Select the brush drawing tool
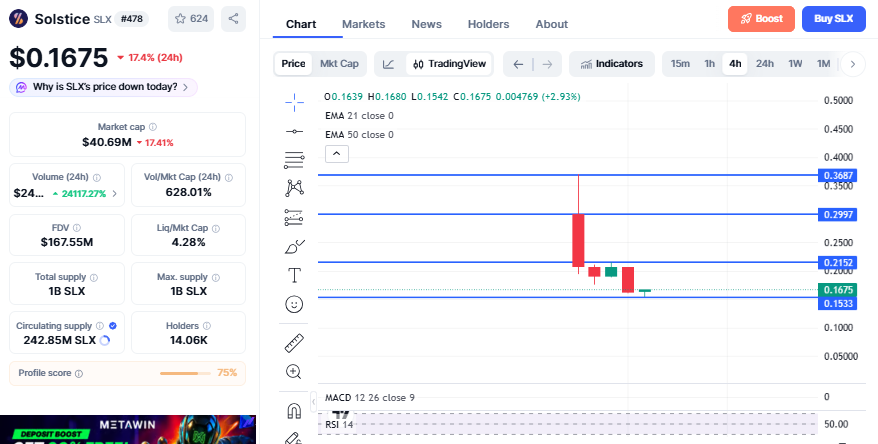This screenshot has width=878, height=444. tap(294, 246)
